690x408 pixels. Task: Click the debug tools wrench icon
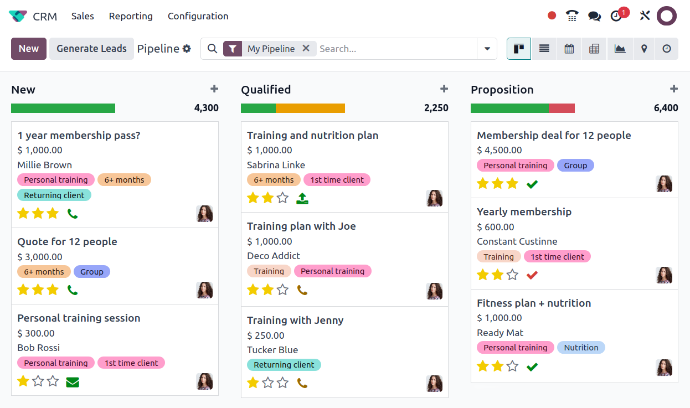point(645,16)
